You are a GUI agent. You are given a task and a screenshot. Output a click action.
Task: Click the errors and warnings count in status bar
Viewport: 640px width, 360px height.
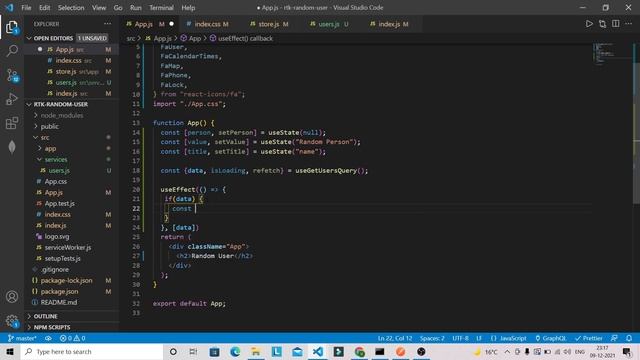pos(73,338)
